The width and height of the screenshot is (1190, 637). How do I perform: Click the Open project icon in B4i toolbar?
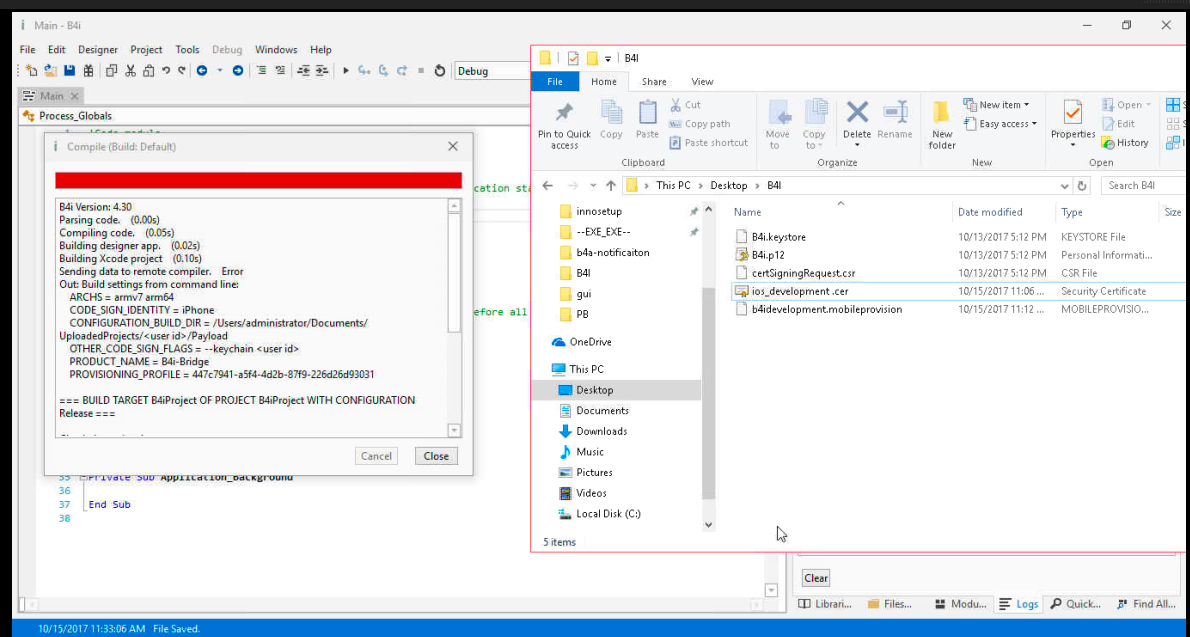point(50,71)
